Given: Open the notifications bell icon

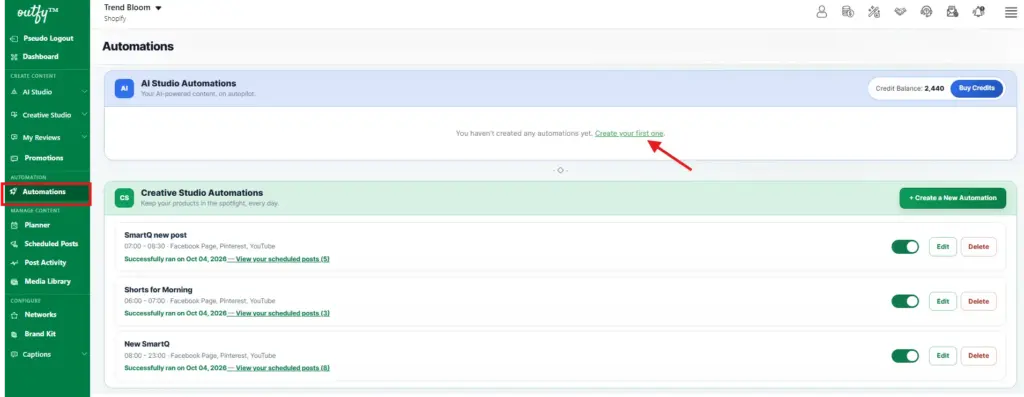Looking at the screenshot, I should (978, 12).
